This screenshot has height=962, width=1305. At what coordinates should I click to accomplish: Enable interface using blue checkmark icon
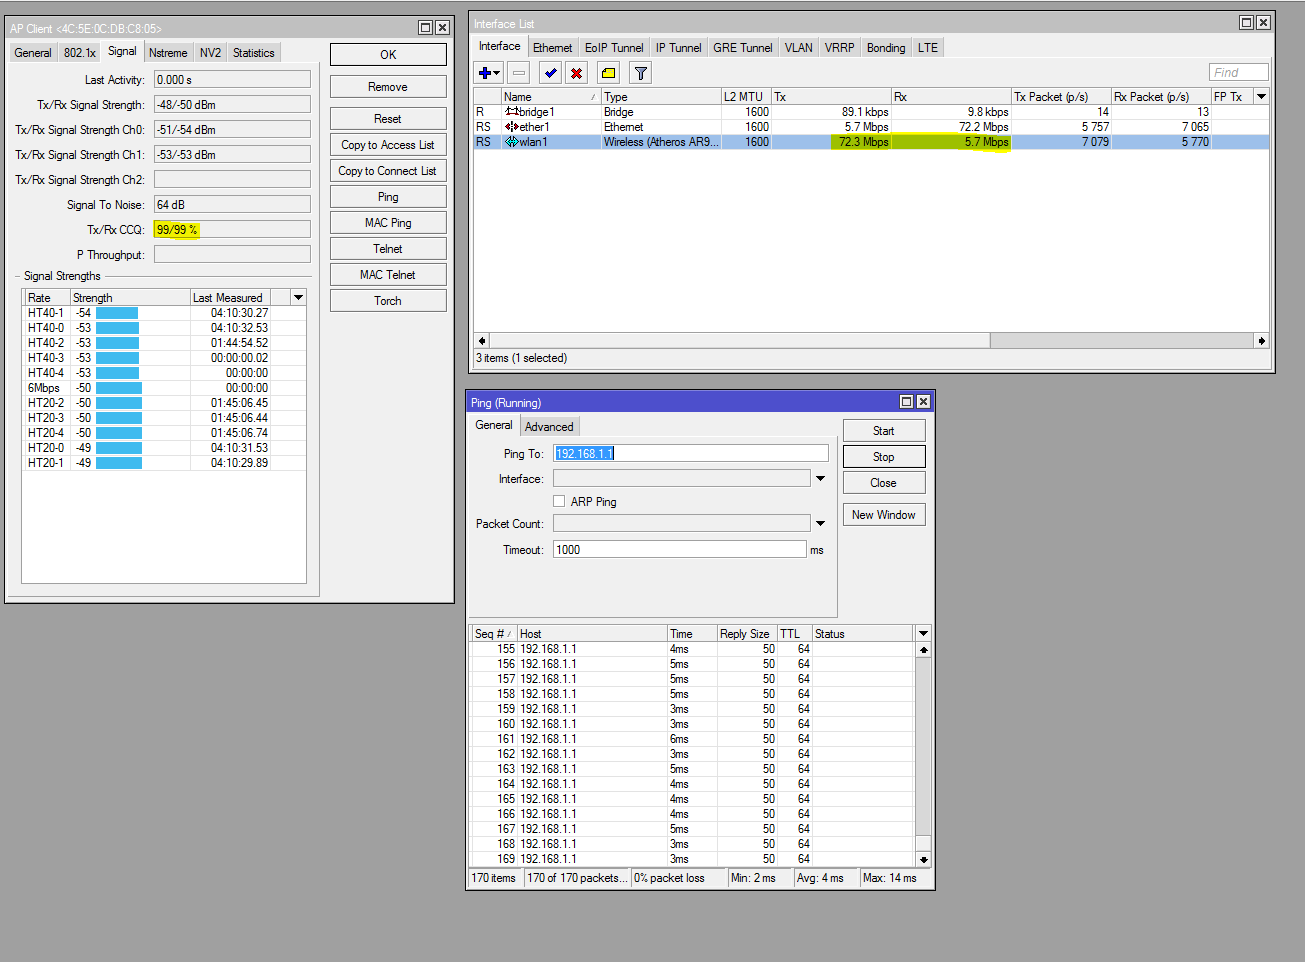pos(550,73)
